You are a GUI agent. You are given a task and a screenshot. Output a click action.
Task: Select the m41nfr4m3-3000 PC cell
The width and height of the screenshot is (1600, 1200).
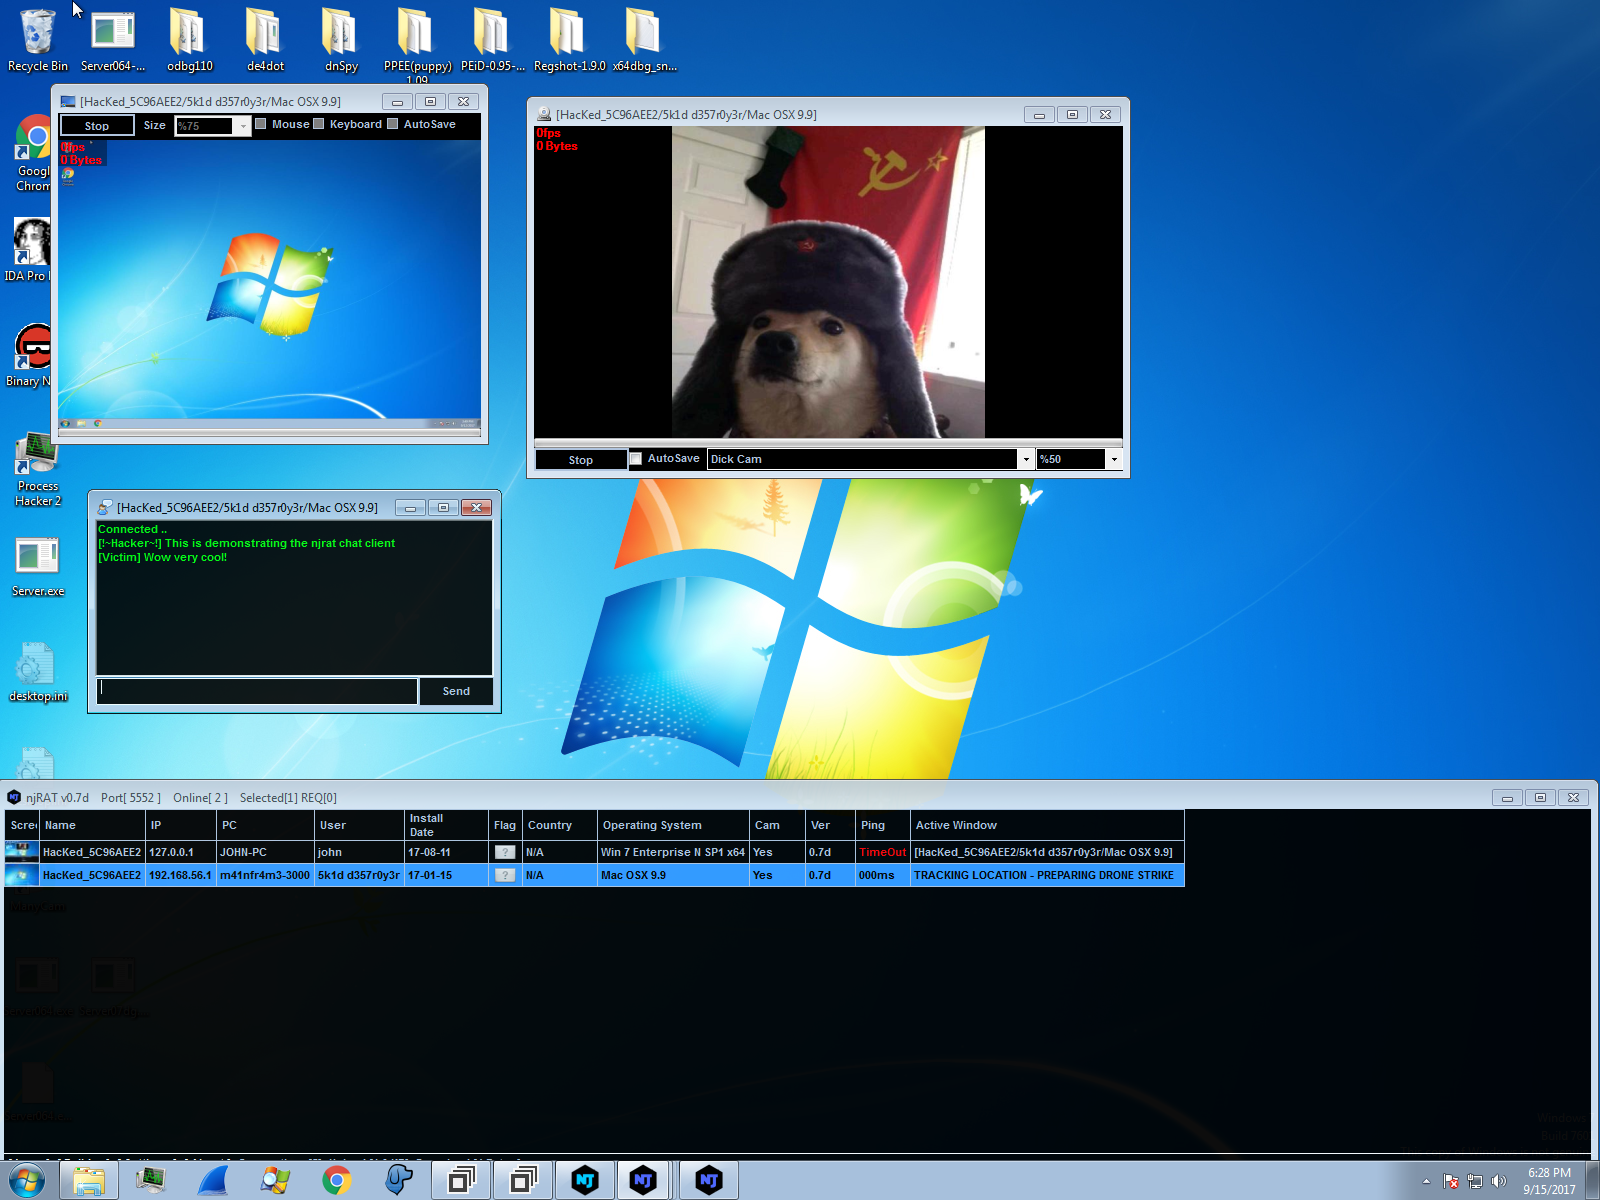click(265, 875)
